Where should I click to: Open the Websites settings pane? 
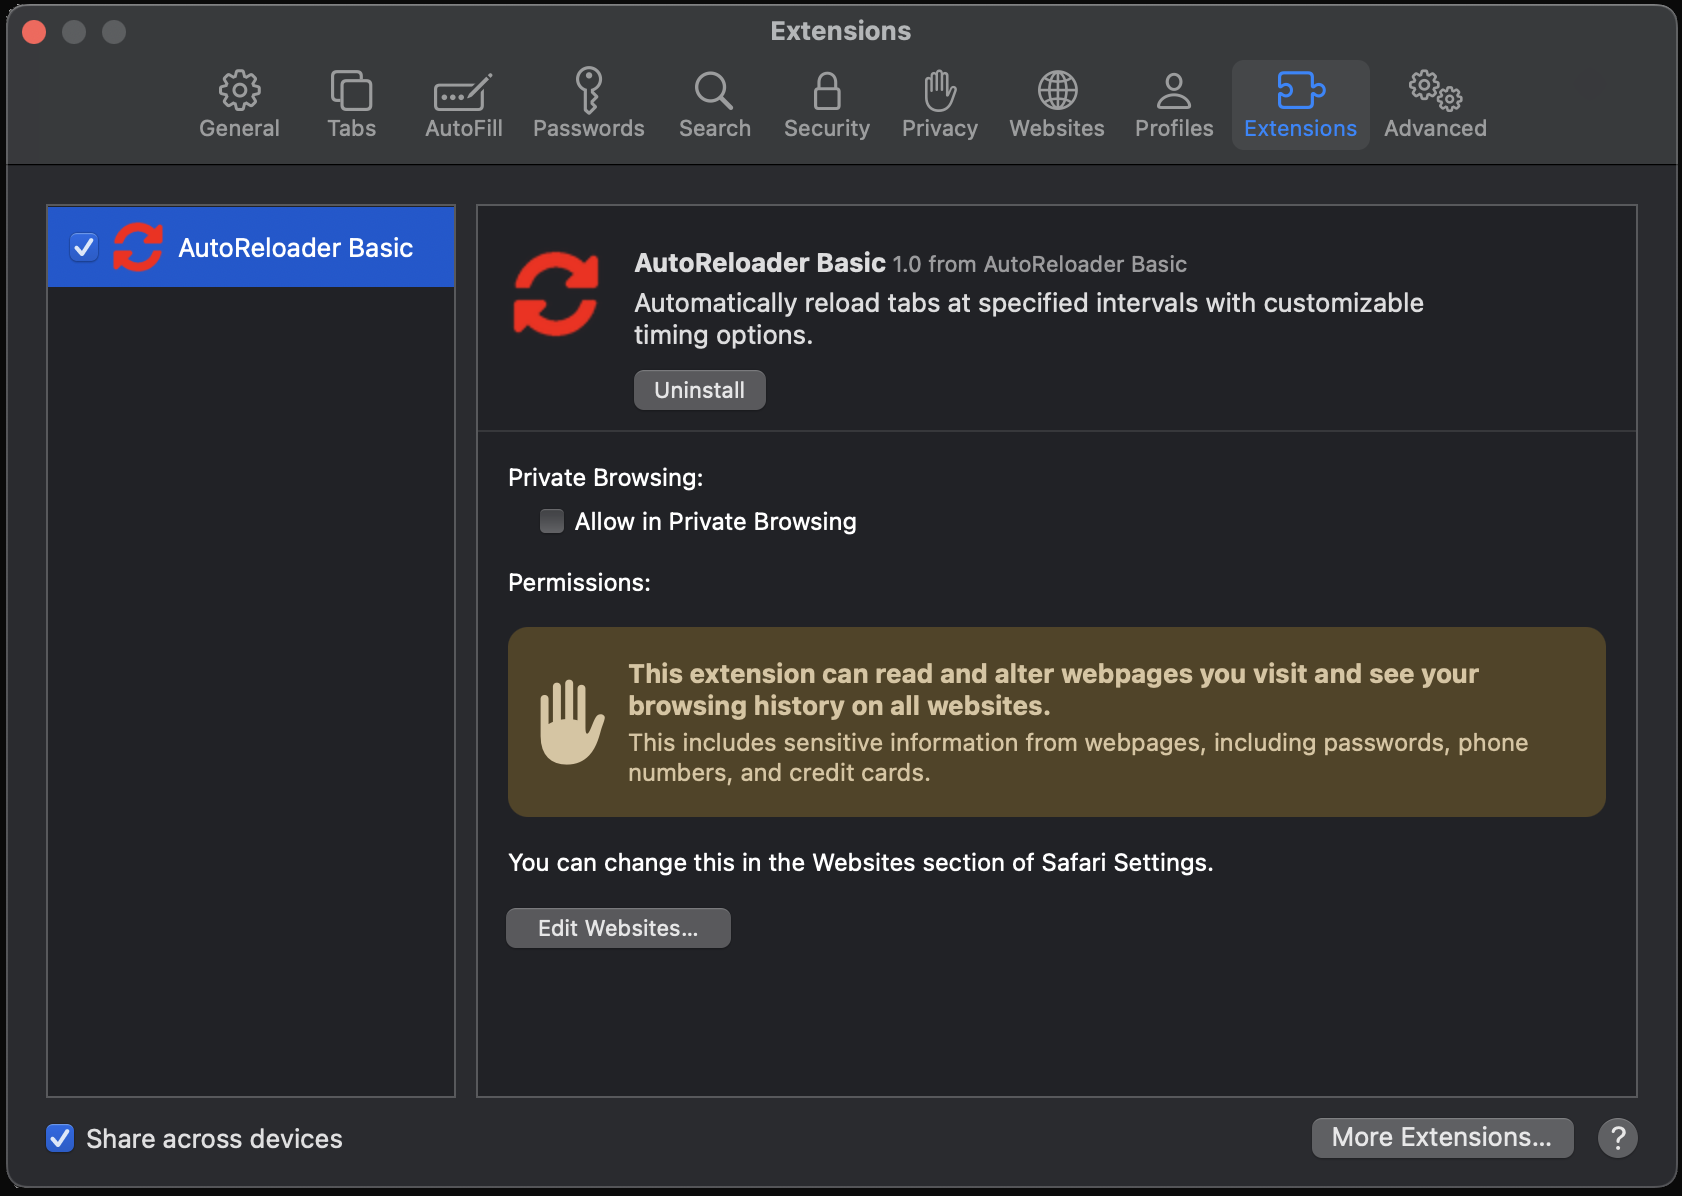click(x=1057, y=105)
